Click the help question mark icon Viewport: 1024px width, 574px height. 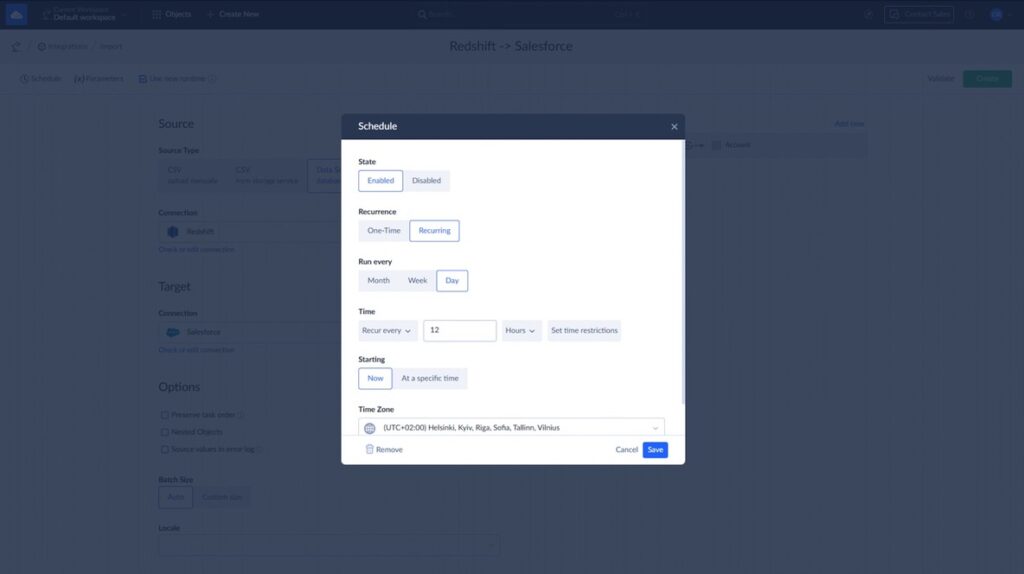coord(970,14)
